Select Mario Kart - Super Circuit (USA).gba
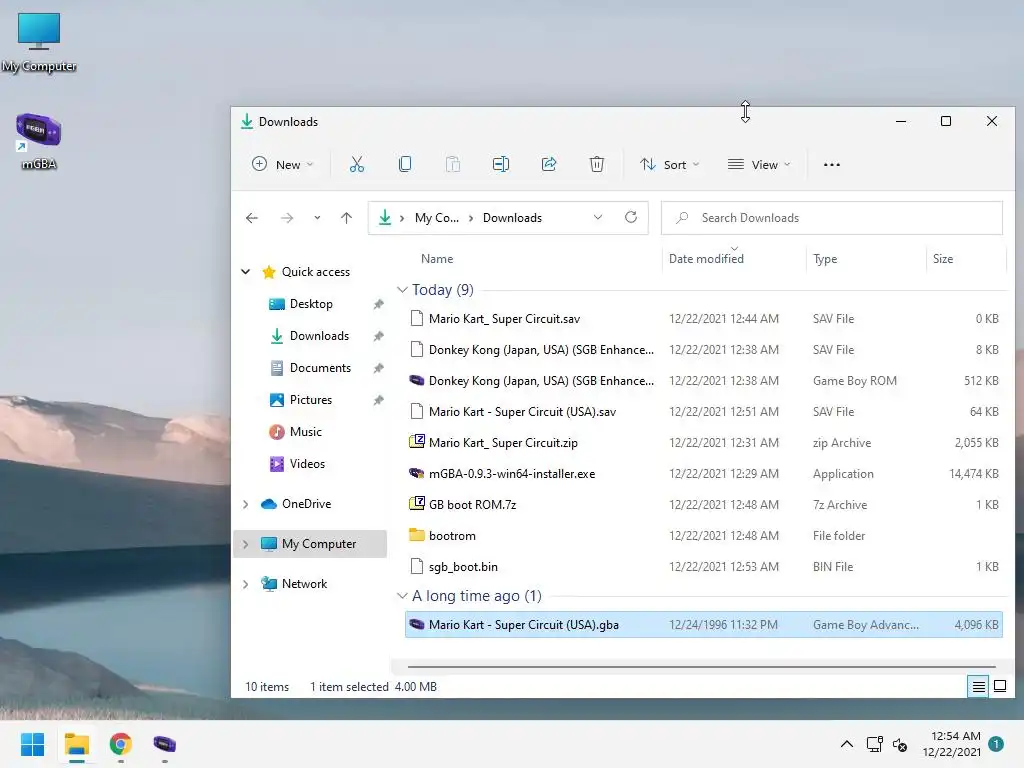The image size is (1024, 768). point(704,625)
